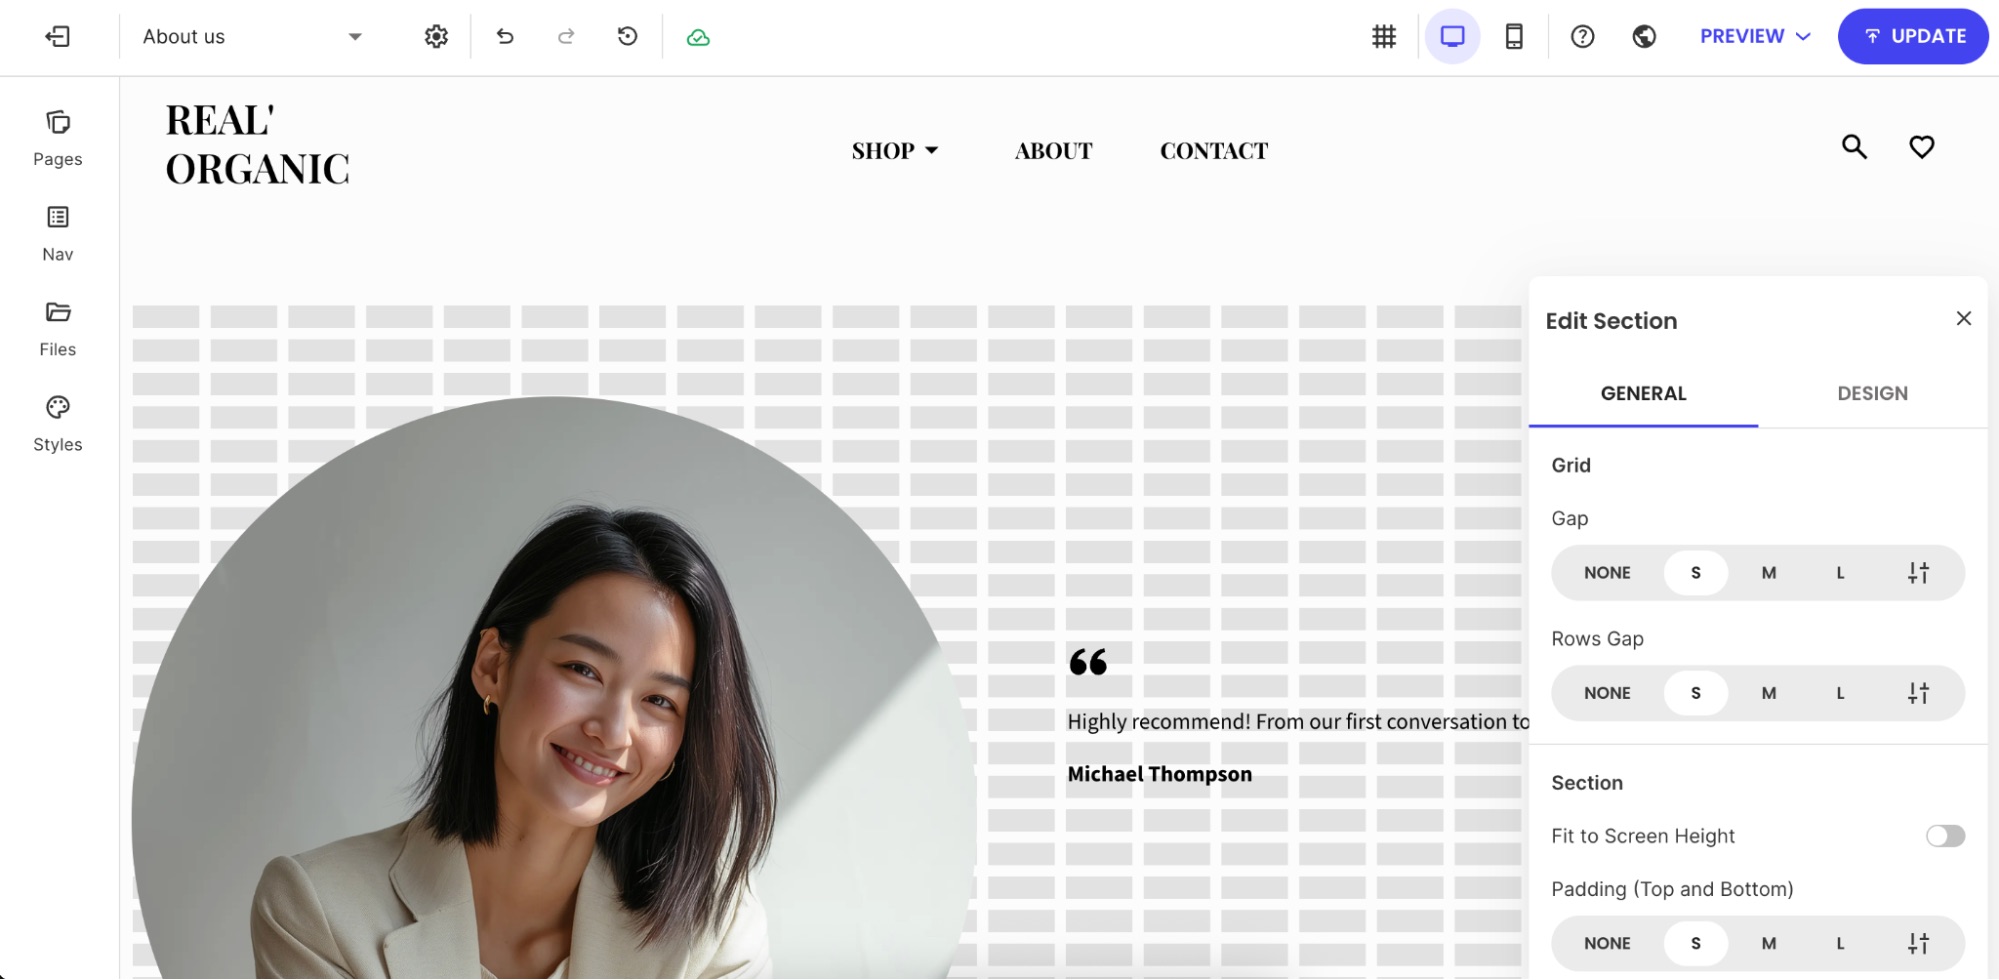Set Rows Gap to M
This screenshot has height=980, width=1999.
coord(1768,693)
